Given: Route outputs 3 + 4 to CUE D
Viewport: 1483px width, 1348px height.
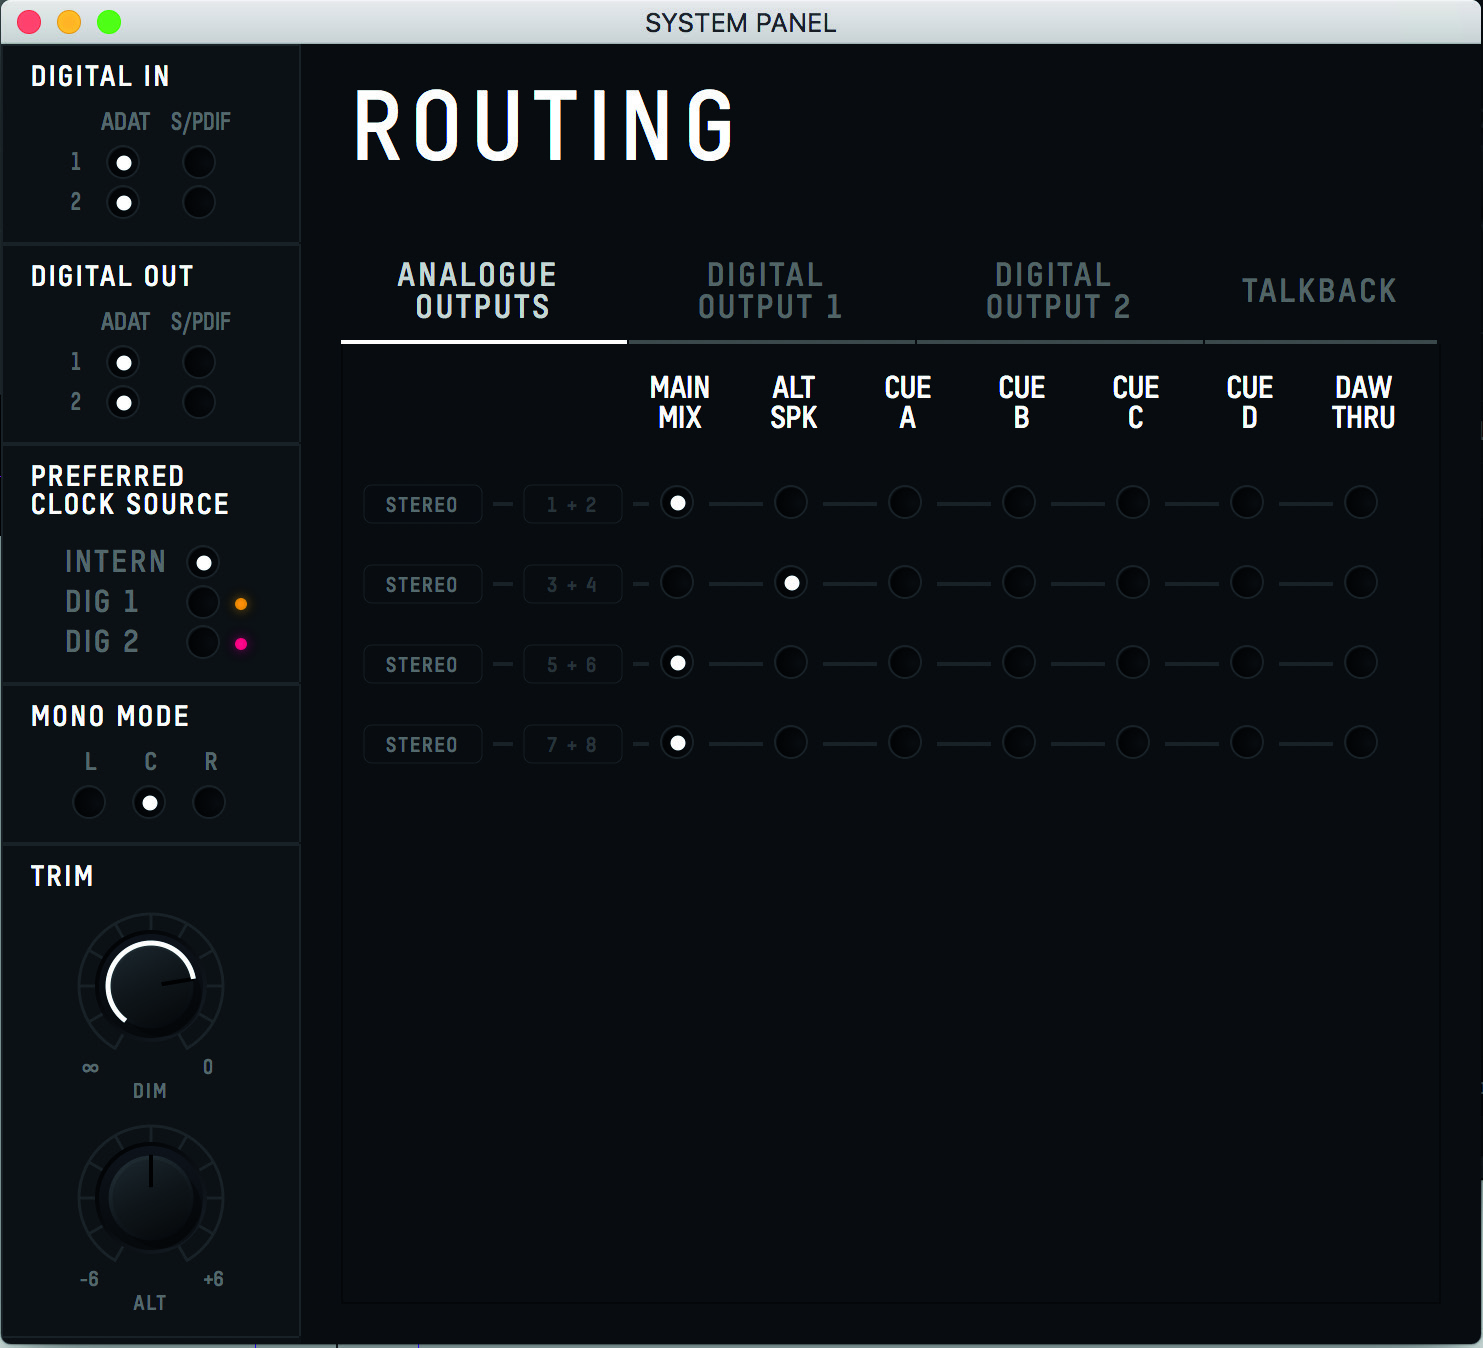Looking at the screenshot, I should click(x=1247, y=582).
